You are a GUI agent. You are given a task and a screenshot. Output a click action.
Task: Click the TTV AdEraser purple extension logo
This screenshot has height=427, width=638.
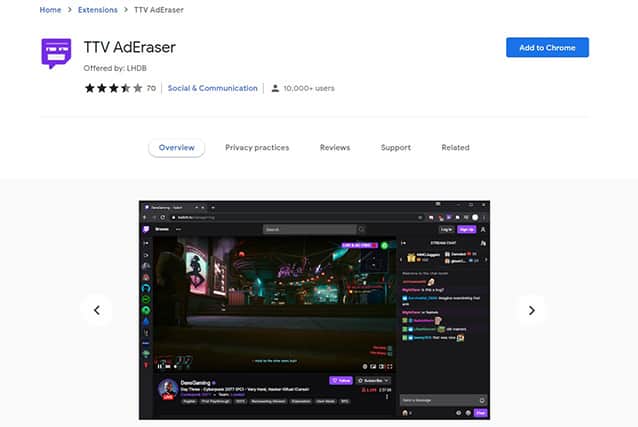click(56, 53)
